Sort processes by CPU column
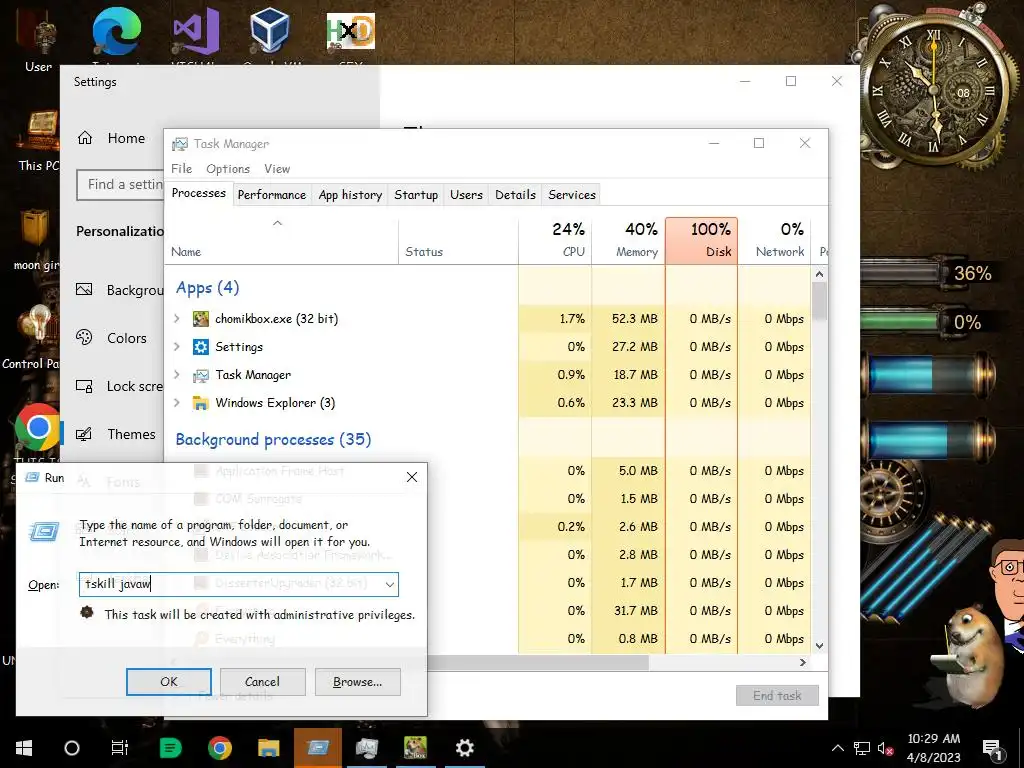The image size is (1024, 768). (x=555, y=240)
